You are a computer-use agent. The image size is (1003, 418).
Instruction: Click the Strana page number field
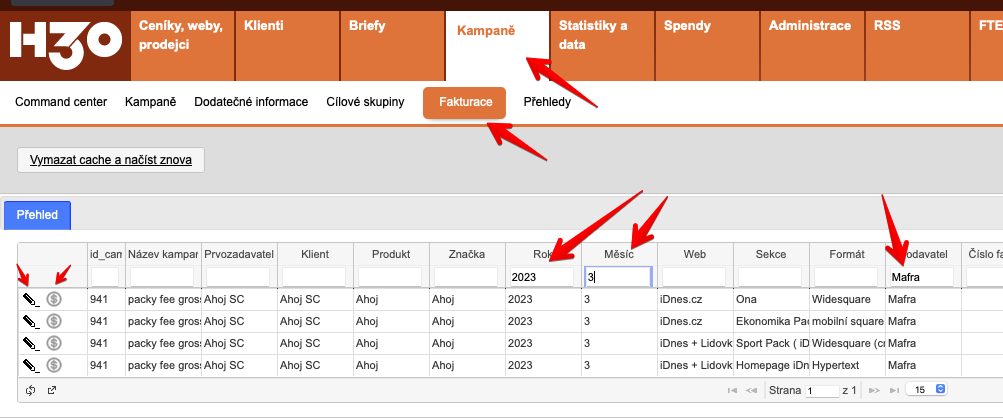tap(822, 391)
